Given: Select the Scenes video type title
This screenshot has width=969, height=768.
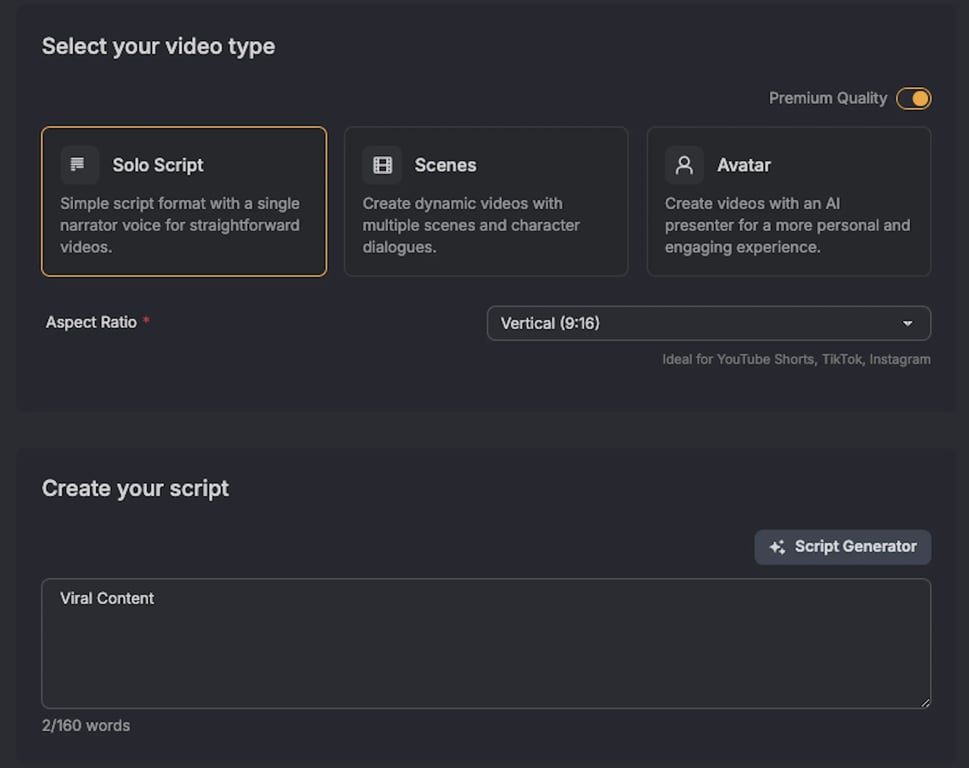Looking at the screenshot, I should (x=445, y=165).
